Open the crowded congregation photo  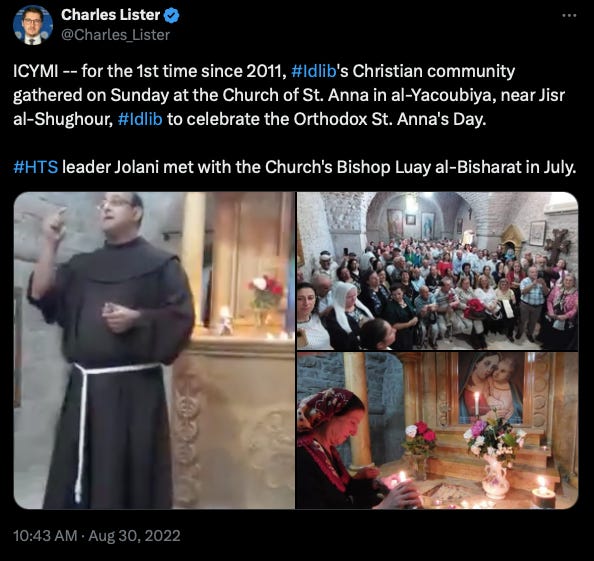point(438,271)
